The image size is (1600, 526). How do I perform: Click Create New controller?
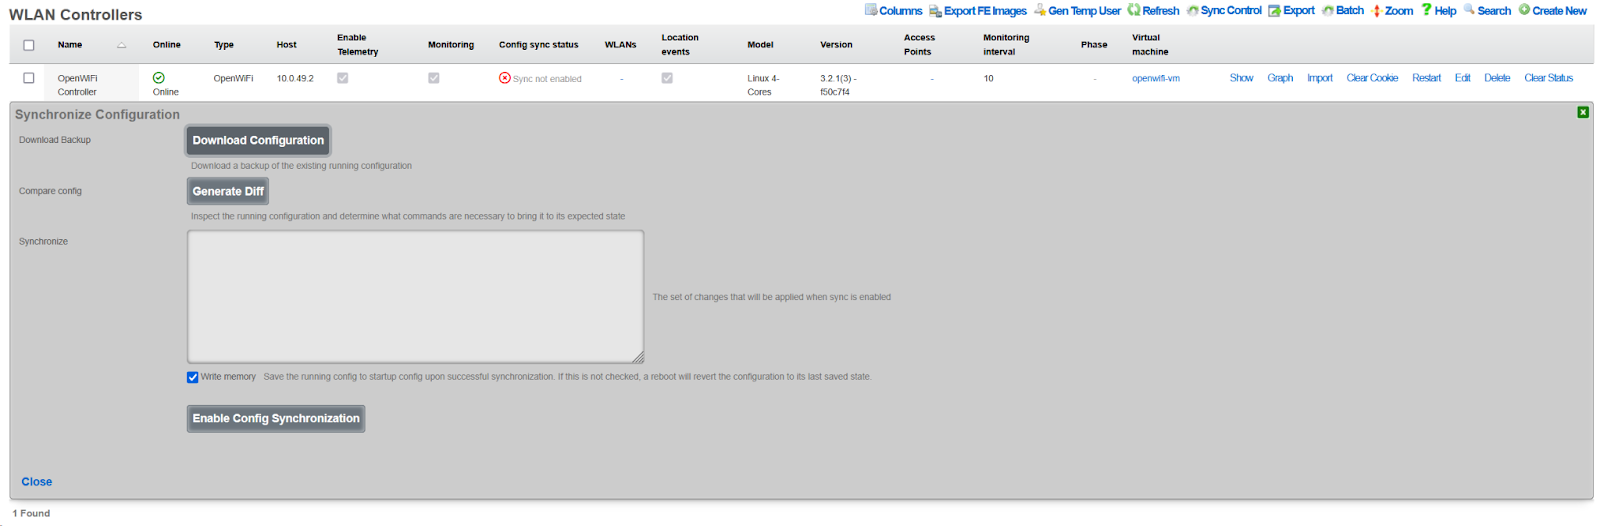[1552, 11]
